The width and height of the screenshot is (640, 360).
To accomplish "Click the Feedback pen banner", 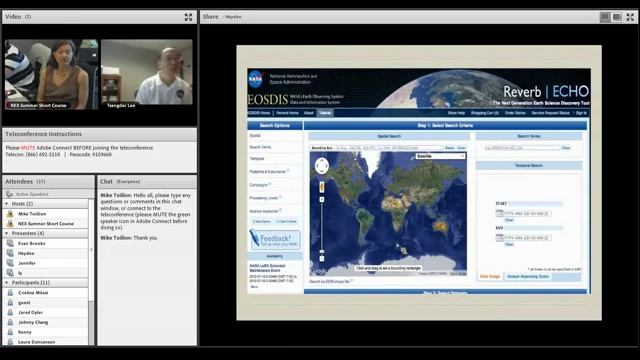I will pos(275,240).
